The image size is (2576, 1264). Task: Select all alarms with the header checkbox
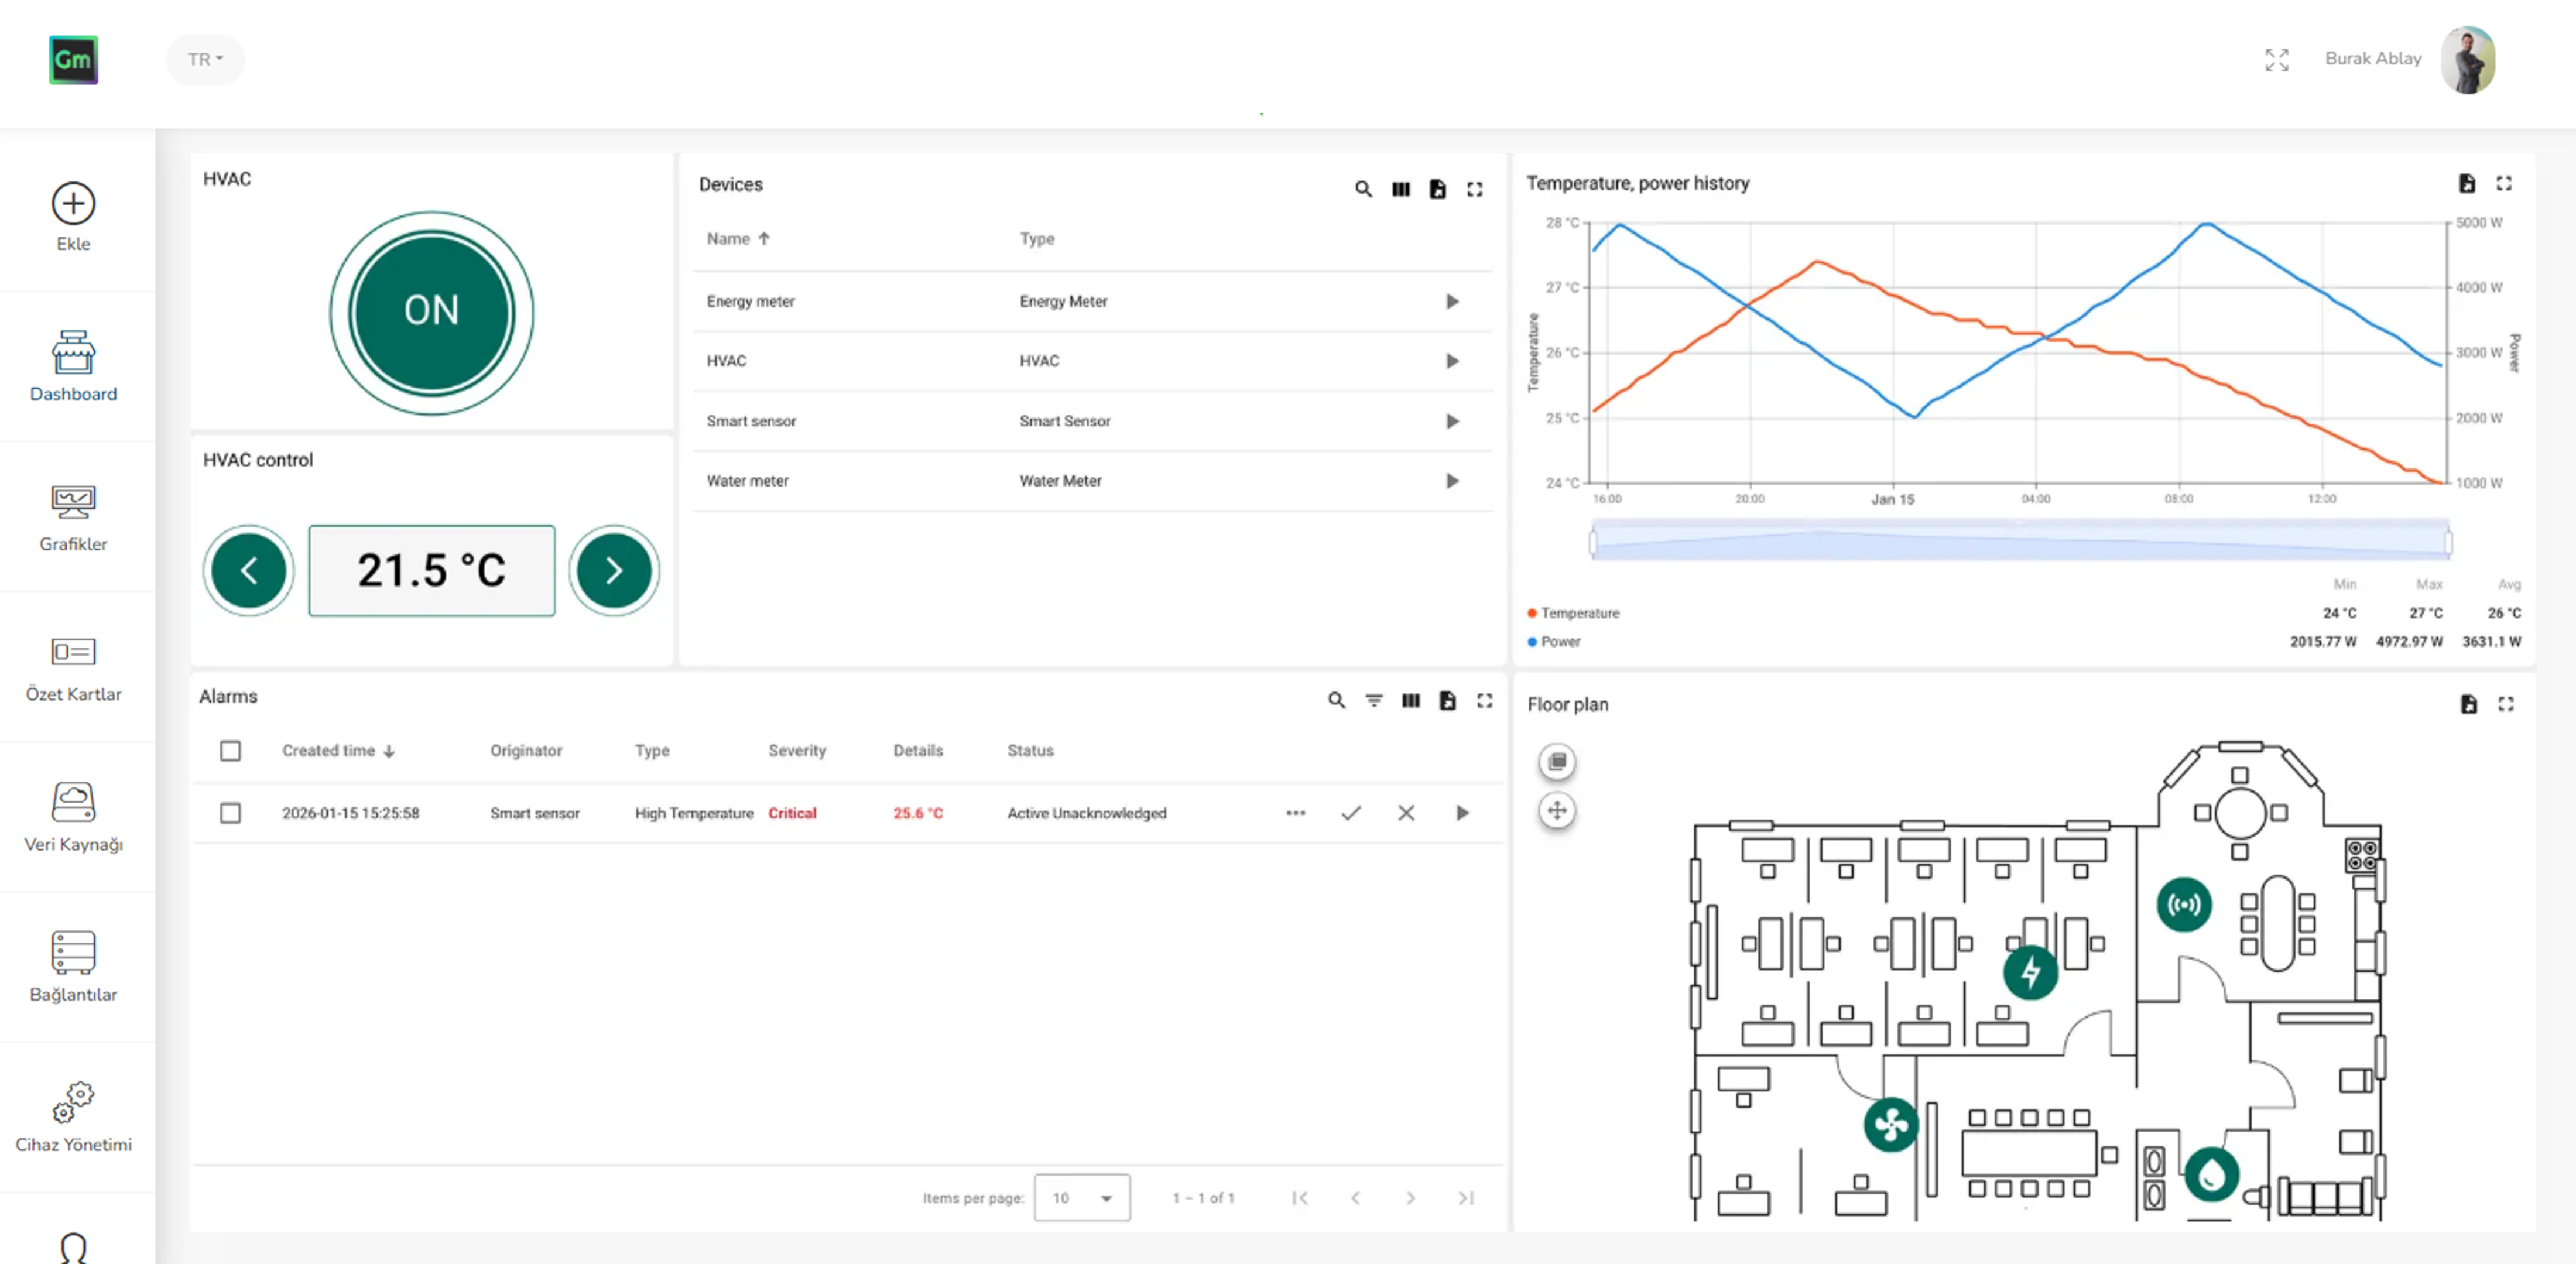coord(231,750)
